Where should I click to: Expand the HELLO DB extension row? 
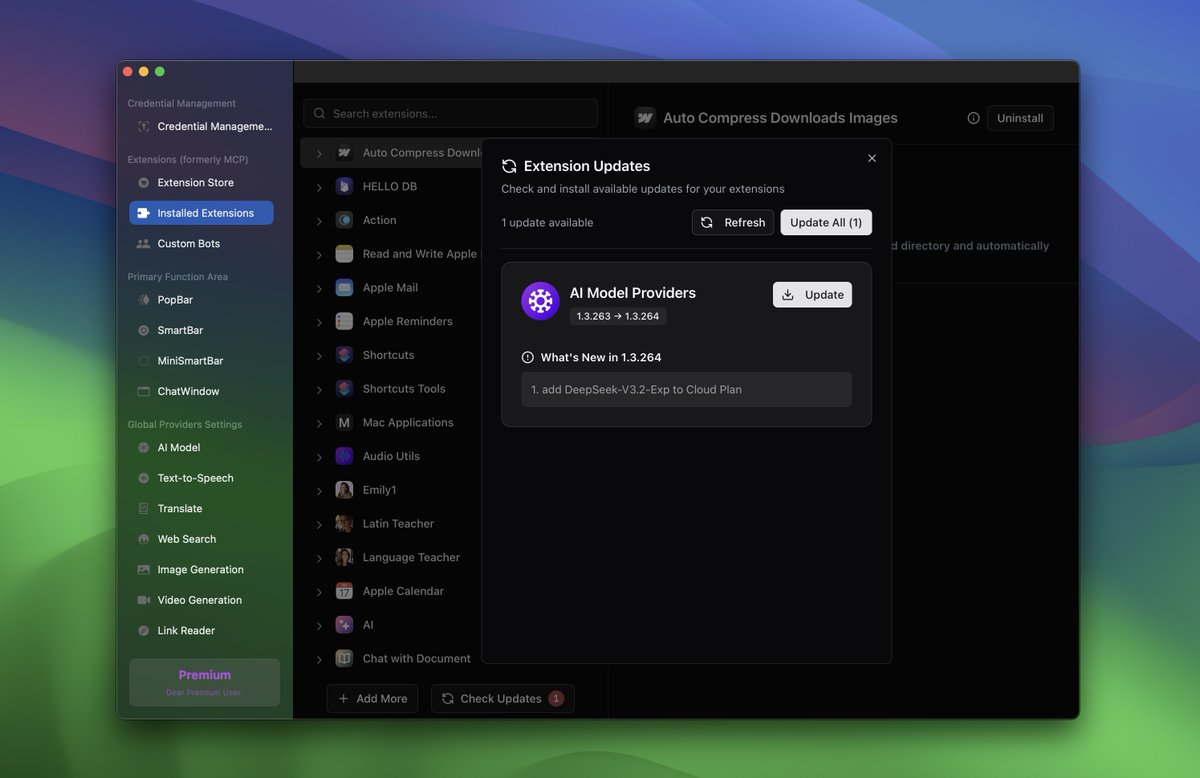point(319,187)
